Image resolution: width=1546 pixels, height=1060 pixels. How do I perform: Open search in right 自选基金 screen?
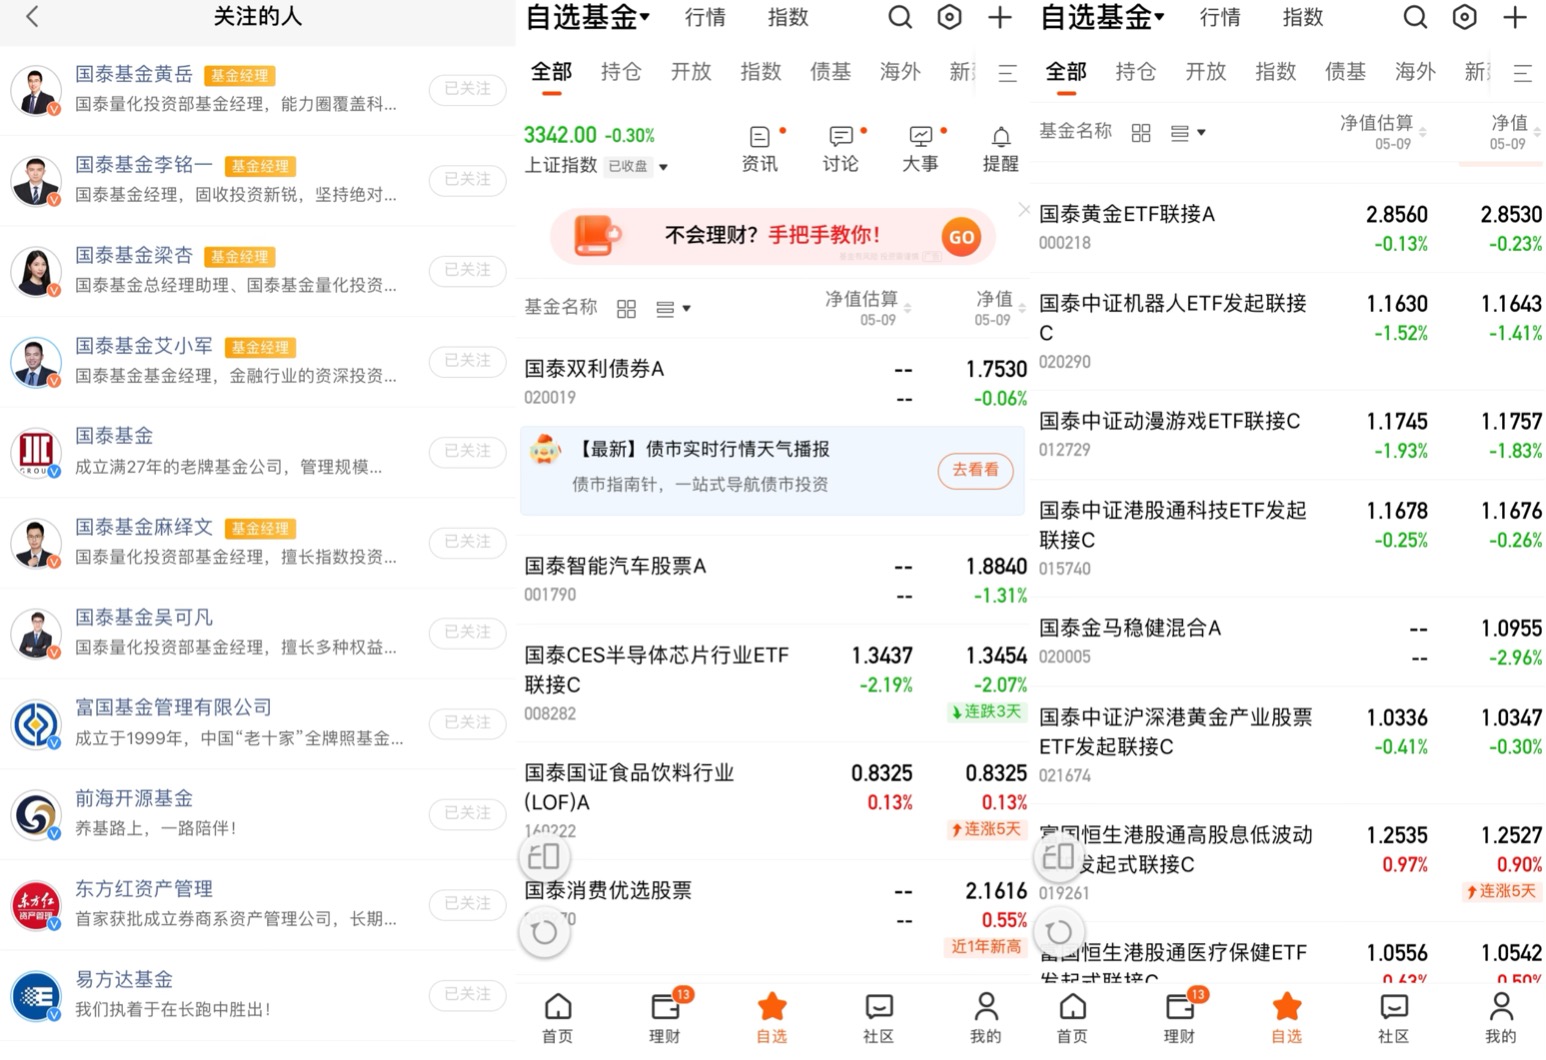1415,17
